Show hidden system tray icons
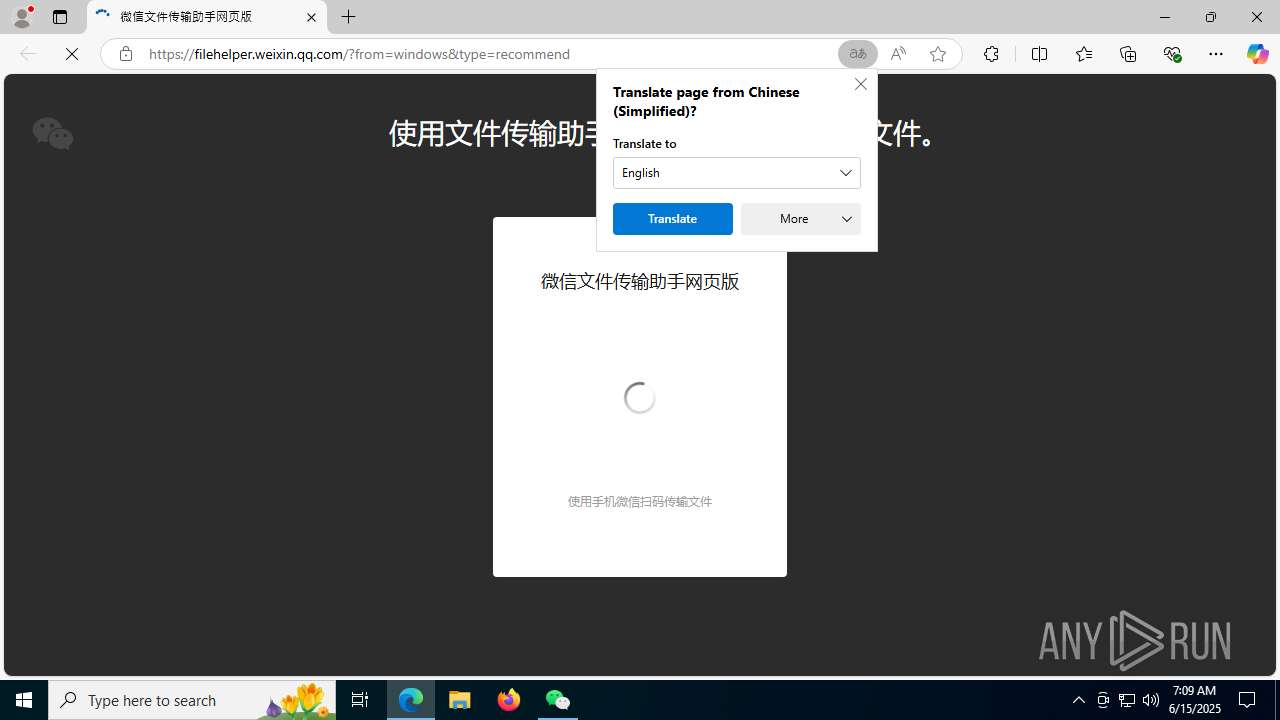This screenshot has width=1280, height=720. pos(1079,700)
